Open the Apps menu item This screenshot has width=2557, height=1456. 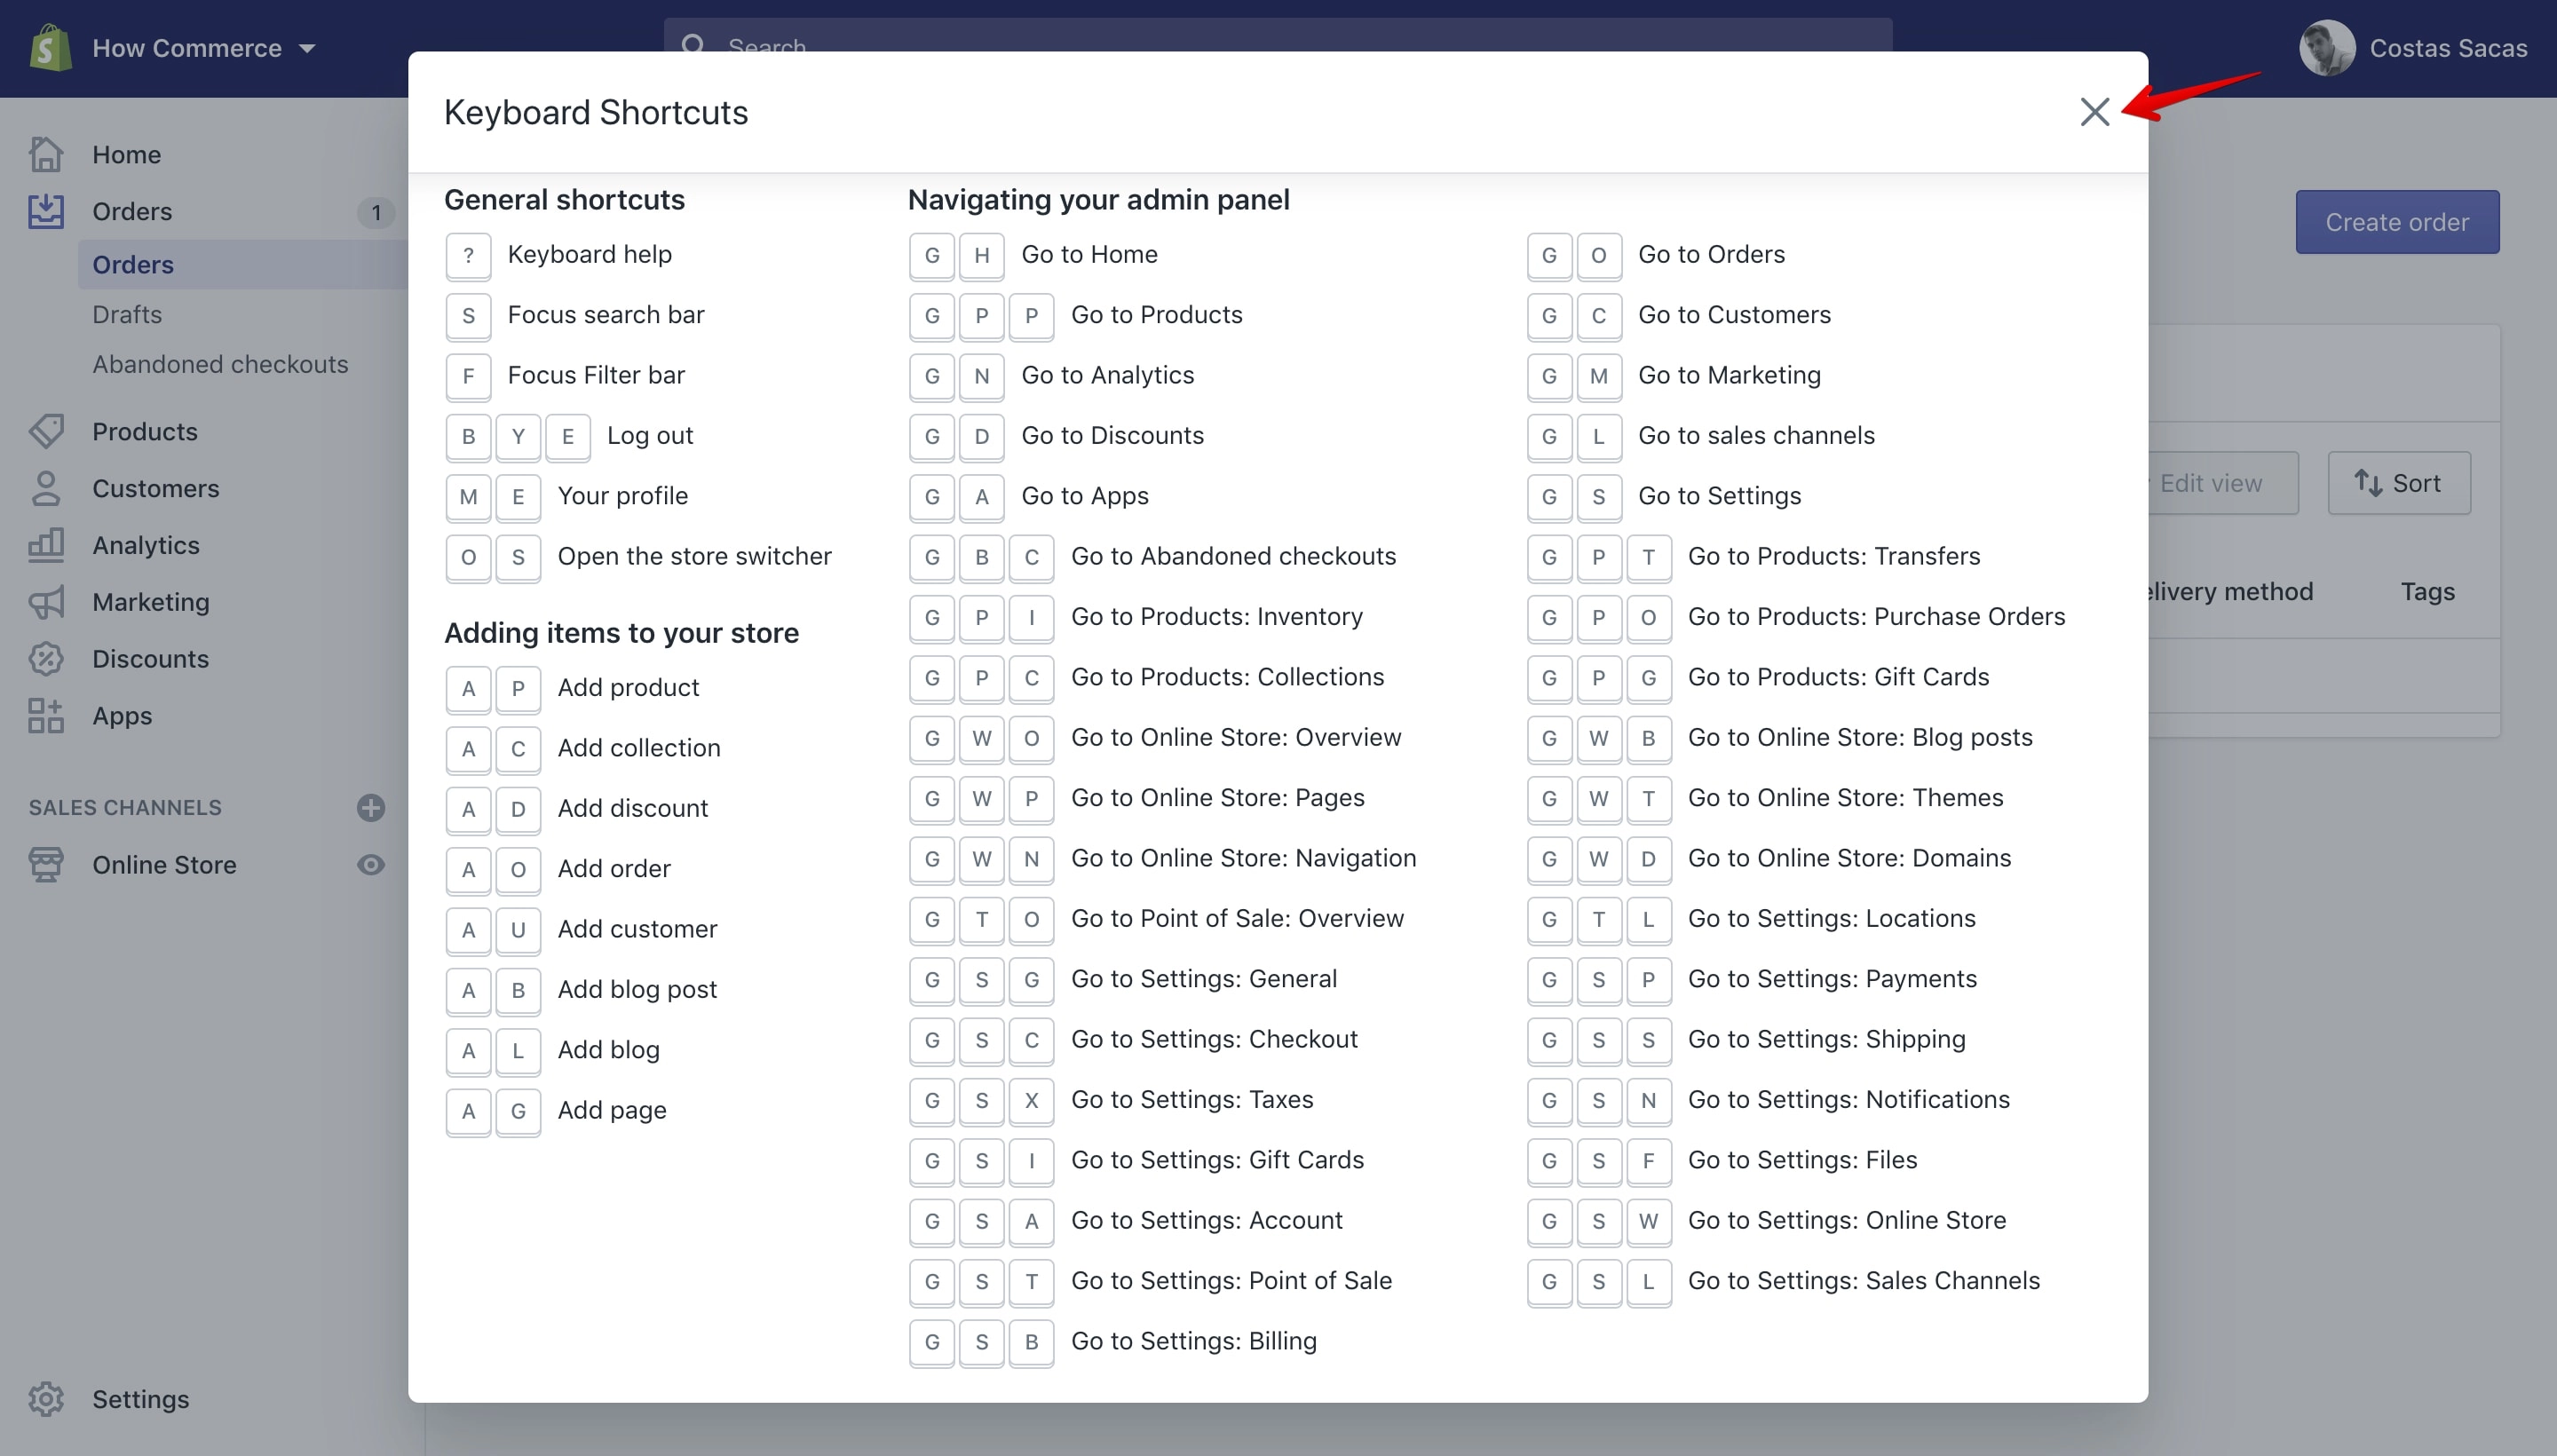click(x=122, y=716)
